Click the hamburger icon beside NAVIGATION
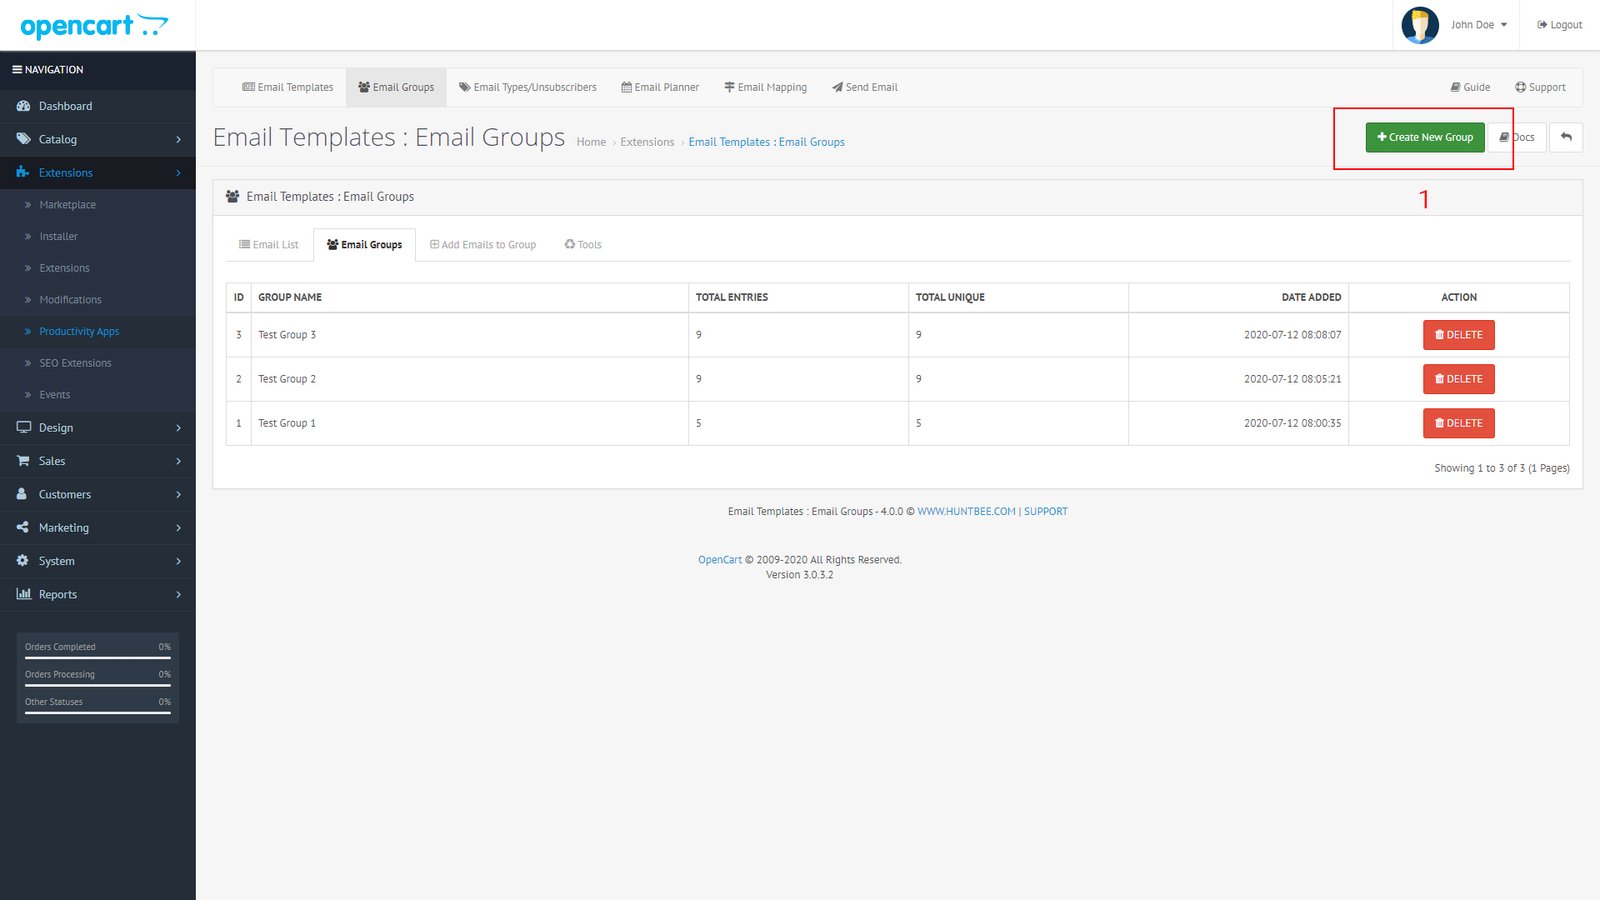Screen dimensions: 1600x900 click(x=16, y=69)
